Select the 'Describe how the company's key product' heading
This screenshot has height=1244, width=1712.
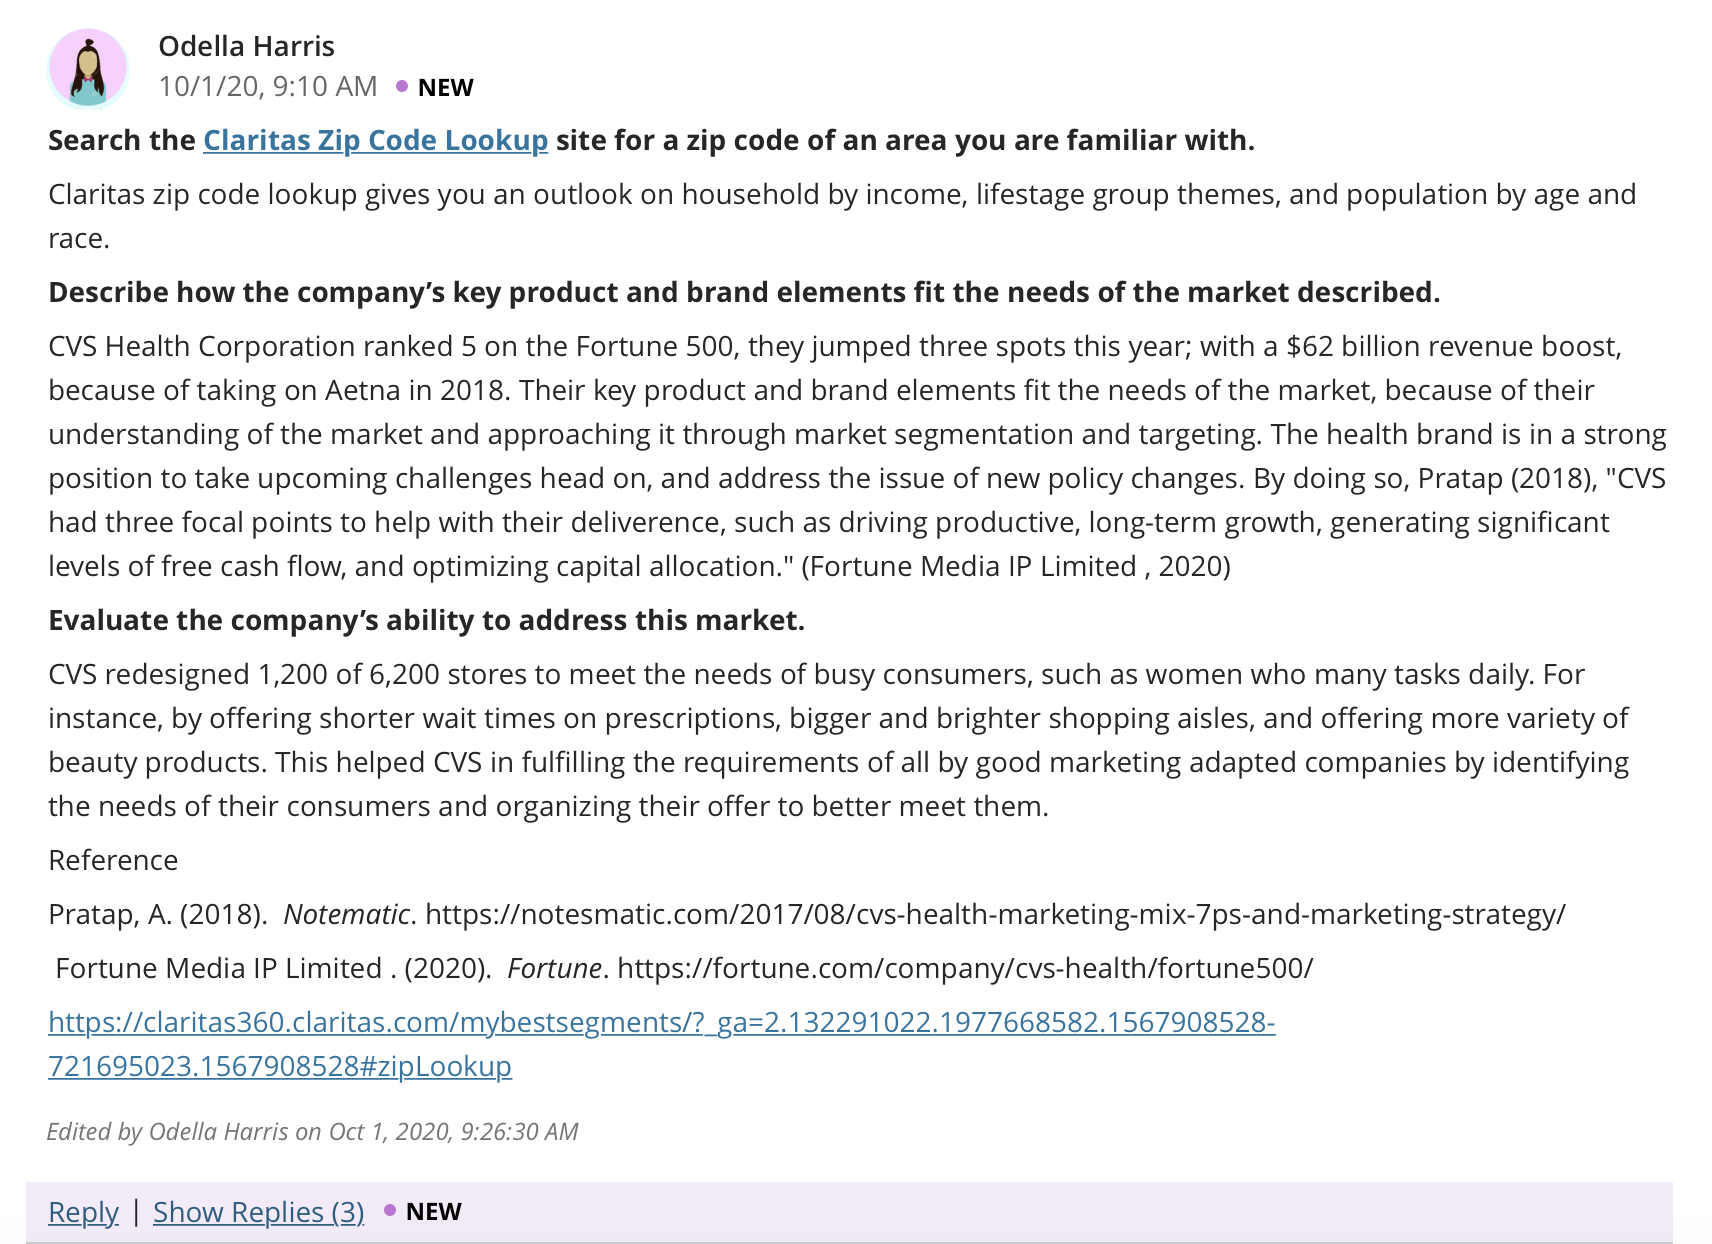click(x=744, y=293)
